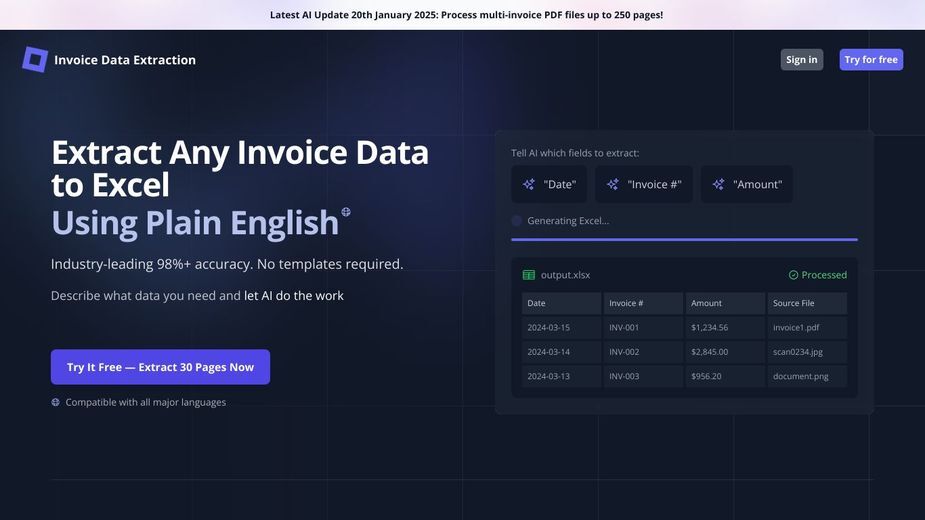
Task: Select the "Invoice #" field chip
Action: 644,184
